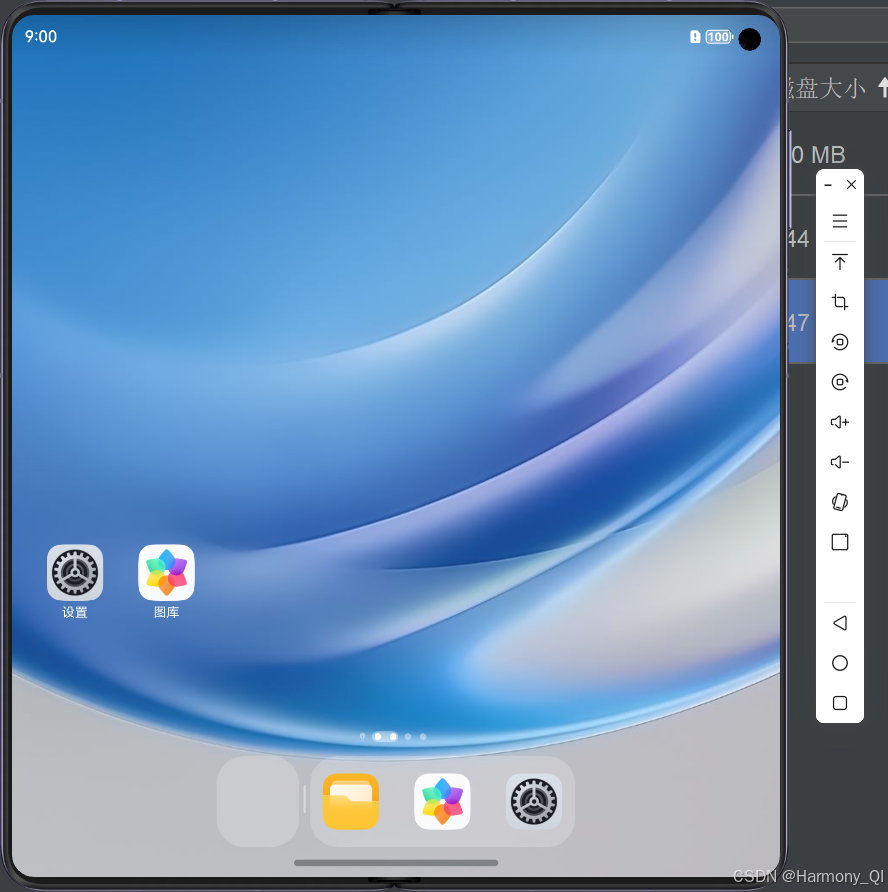Viewport: 888px width, 892px height.
Task: Rotate emulator screen counterclockwise
Action: [840, 342]
